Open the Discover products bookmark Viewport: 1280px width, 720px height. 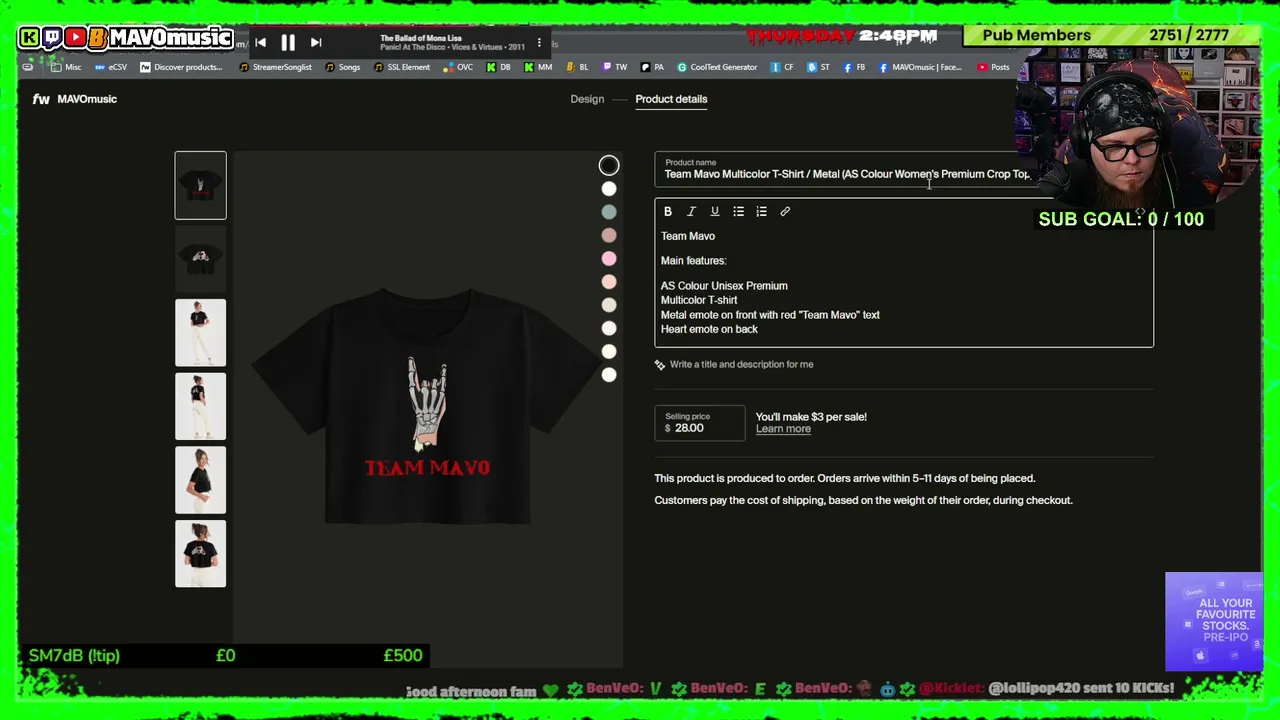point(181,67)
